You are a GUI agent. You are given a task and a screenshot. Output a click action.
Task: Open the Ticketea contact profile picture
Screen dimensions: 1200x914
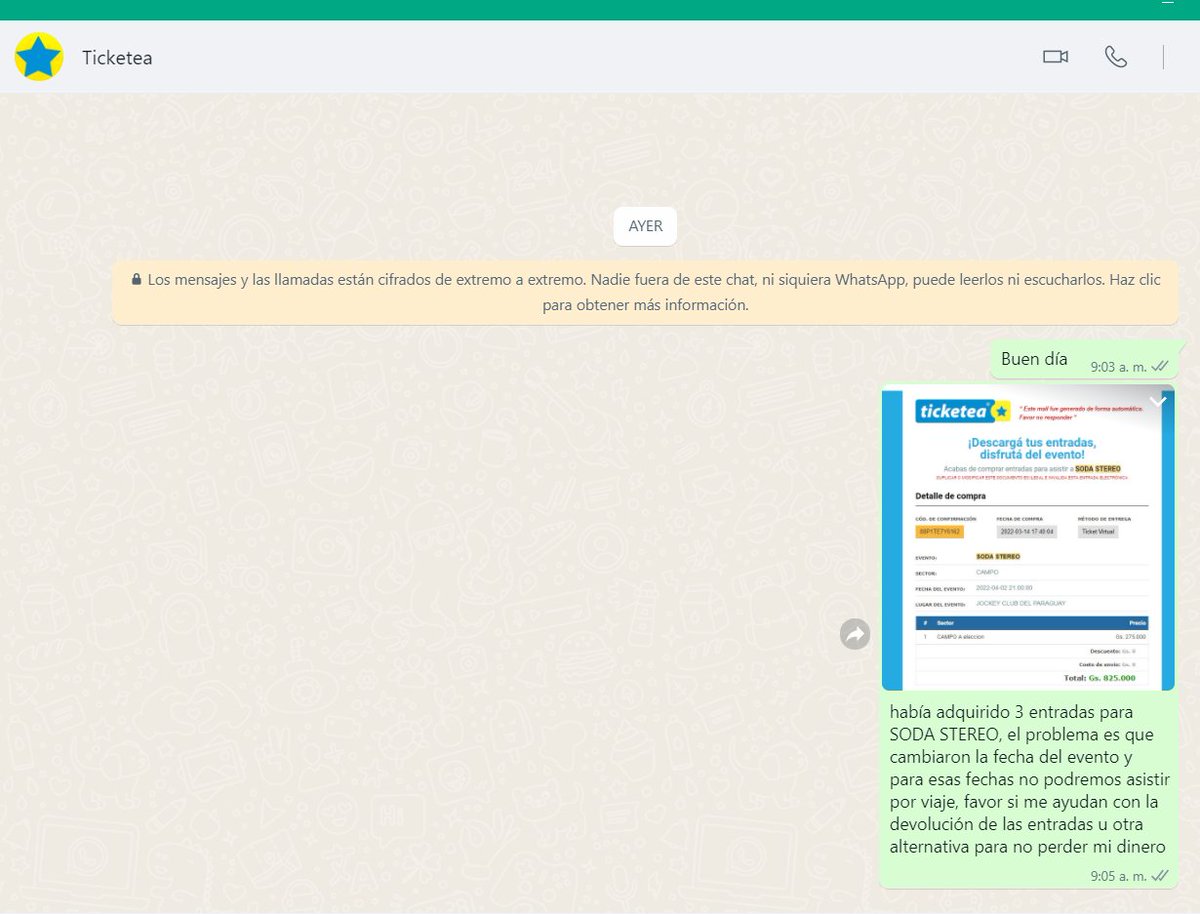(39, 57)
